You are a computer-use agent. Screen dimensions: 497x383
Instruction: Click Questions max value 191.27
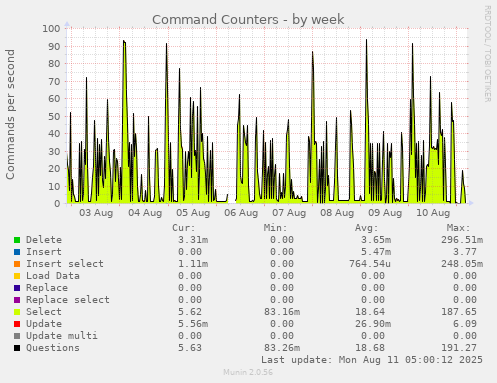[459, 348]
